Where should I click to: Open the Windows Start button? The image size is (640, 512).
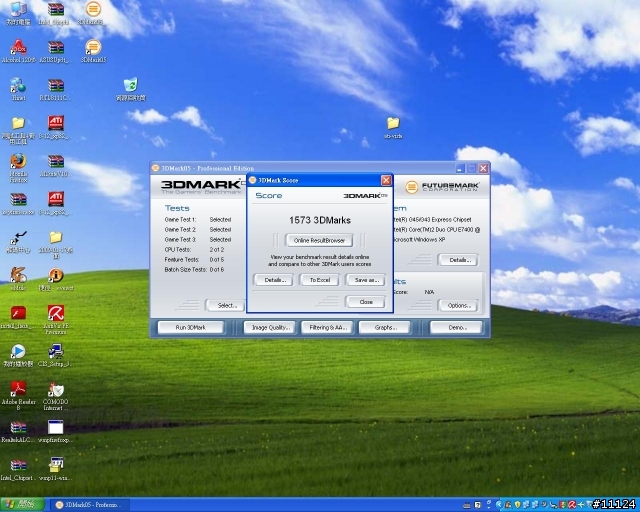coord(22,505)
